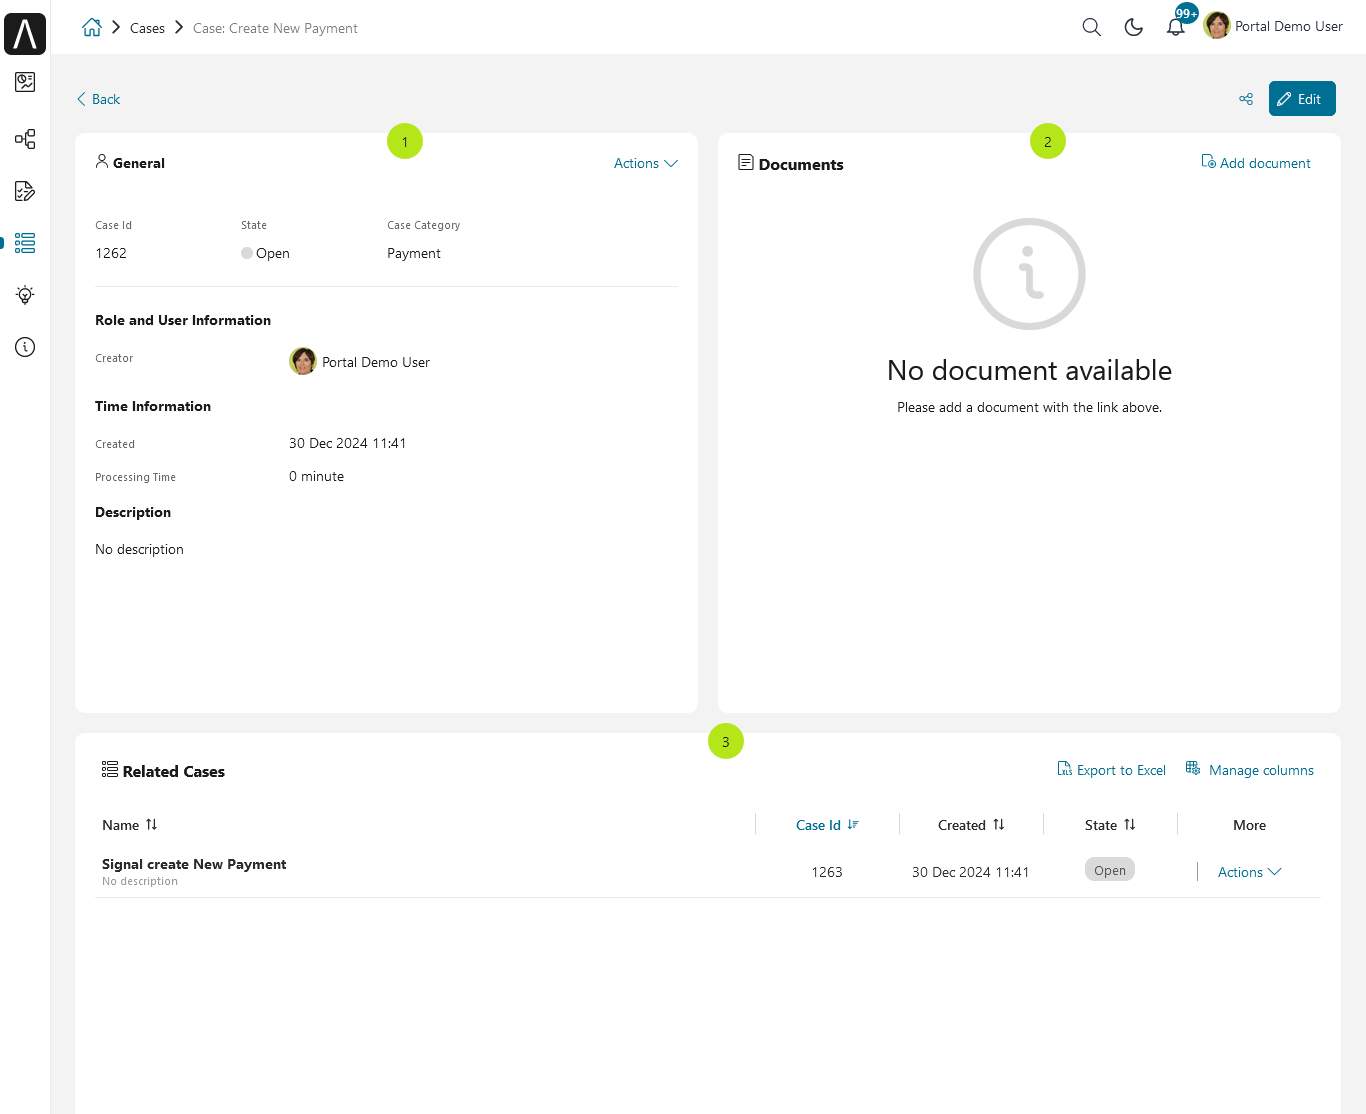Sort related cases by Created
This screenshot has width=1366, height=1114.
971,825
